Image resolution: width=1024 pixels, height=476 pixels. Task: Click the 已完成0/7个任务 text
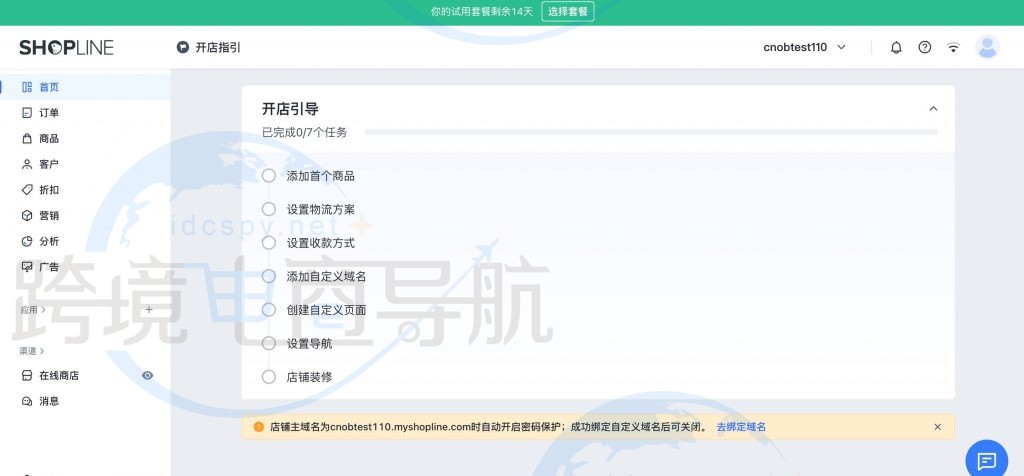(304, 133)
